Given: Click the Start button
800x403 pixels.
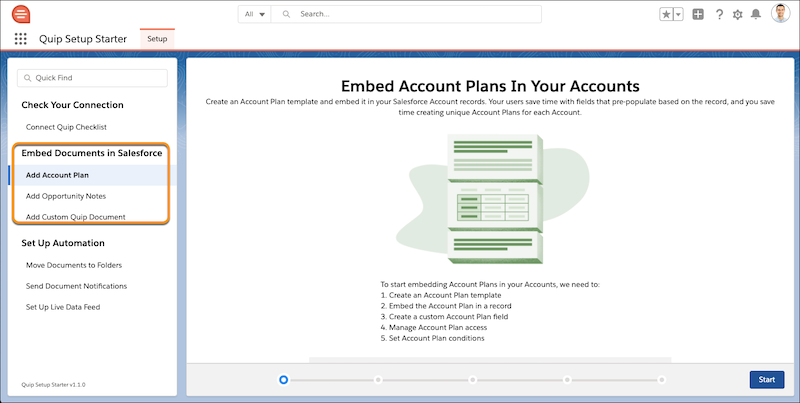Looking at the screenshot, I should [767, 380].
